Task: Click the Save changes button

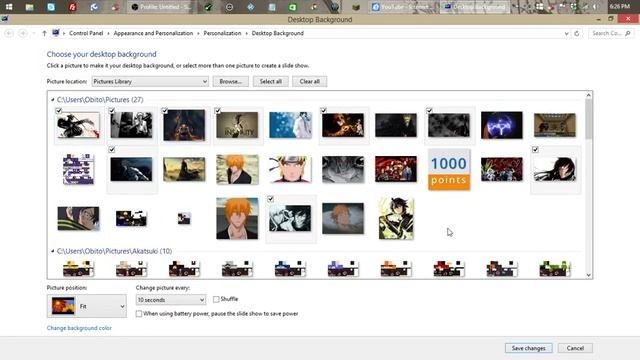Action: pyautogui.click(x=529, y=348)
